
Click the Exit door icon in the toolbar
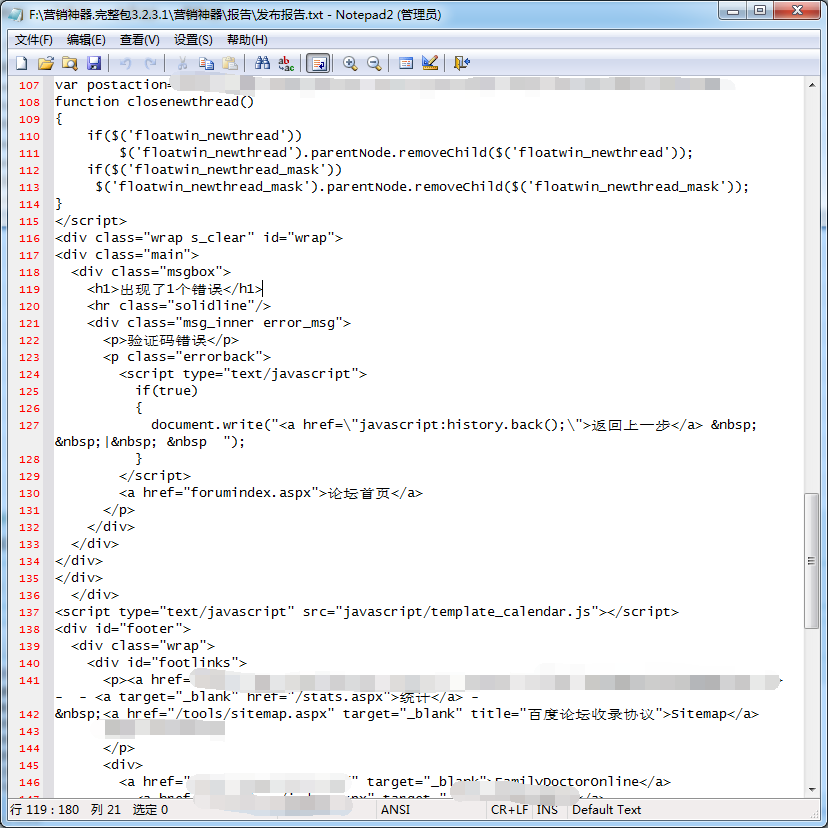point(461,63)
